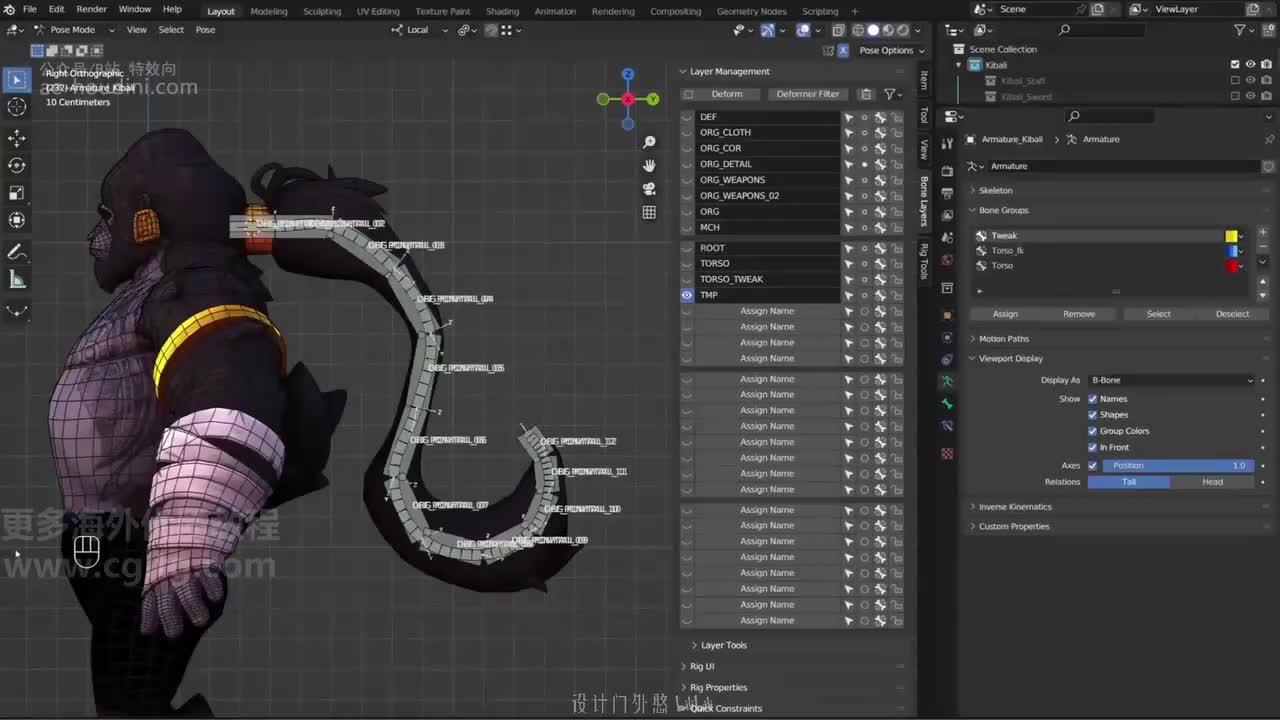Toggle visibility of the TMP layer
The image size is (1280, 720).
pyautogui.click(x=687, y=295)
